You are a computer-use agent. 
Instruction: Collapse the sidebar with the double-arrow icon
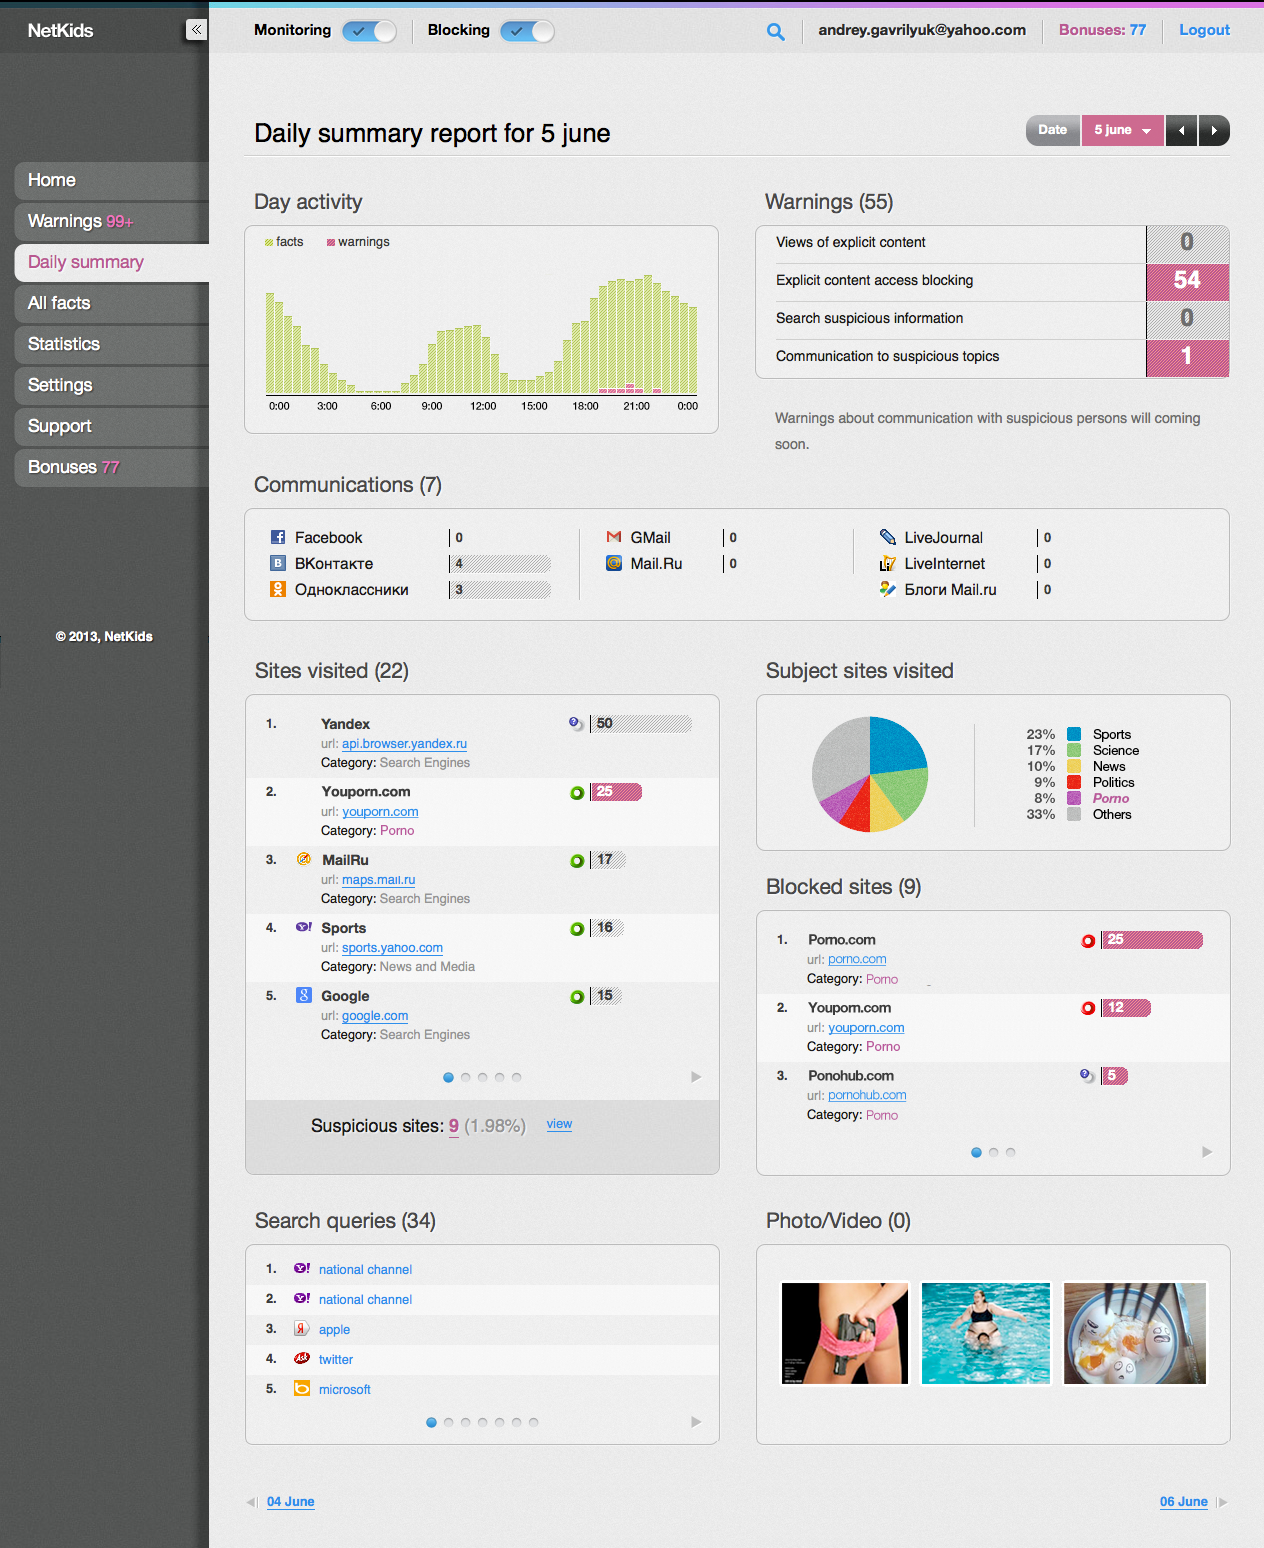[196, 30]
